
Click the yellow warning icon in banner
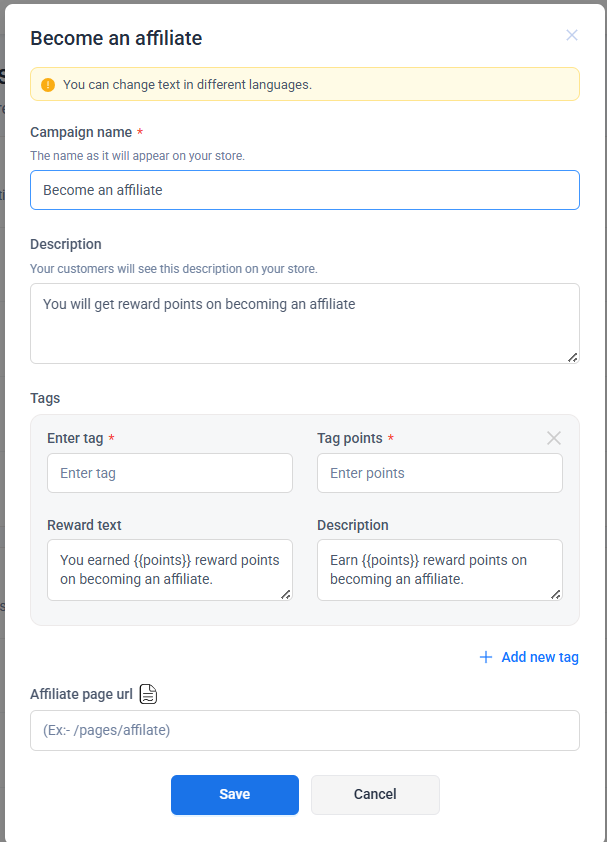pyautogui.click(x=48, y=85)
